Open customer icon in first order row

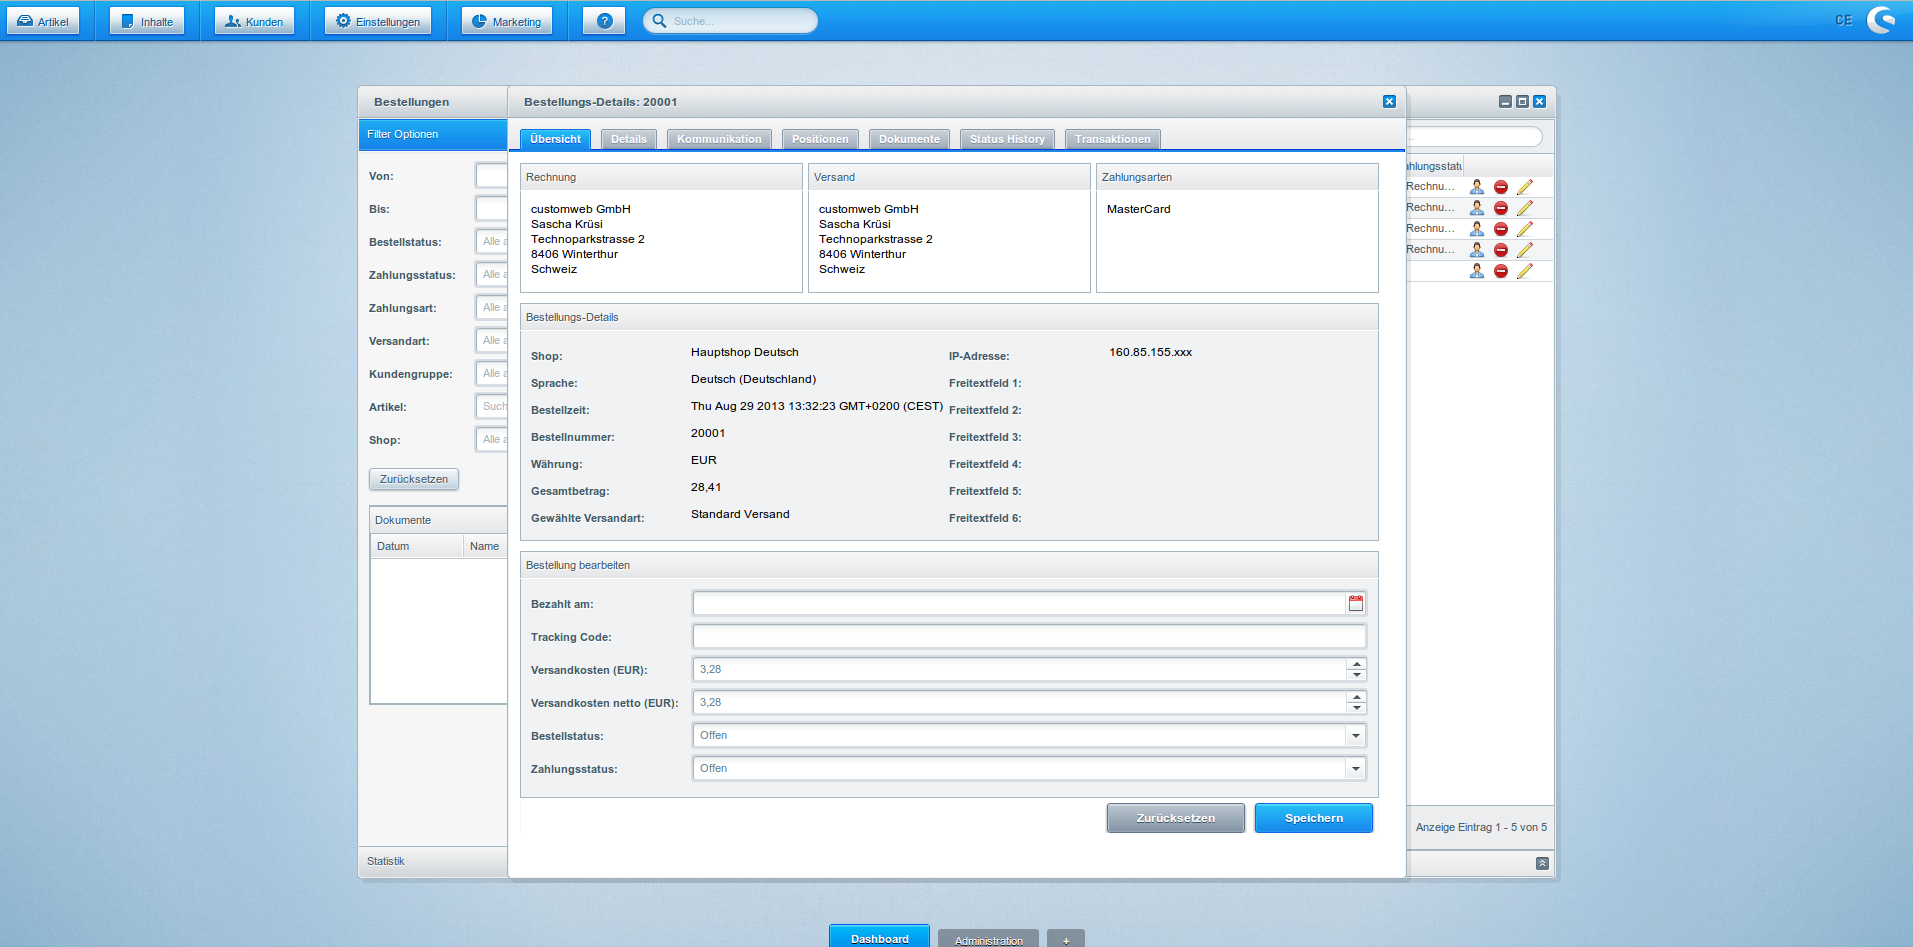tap(1476, 187)
